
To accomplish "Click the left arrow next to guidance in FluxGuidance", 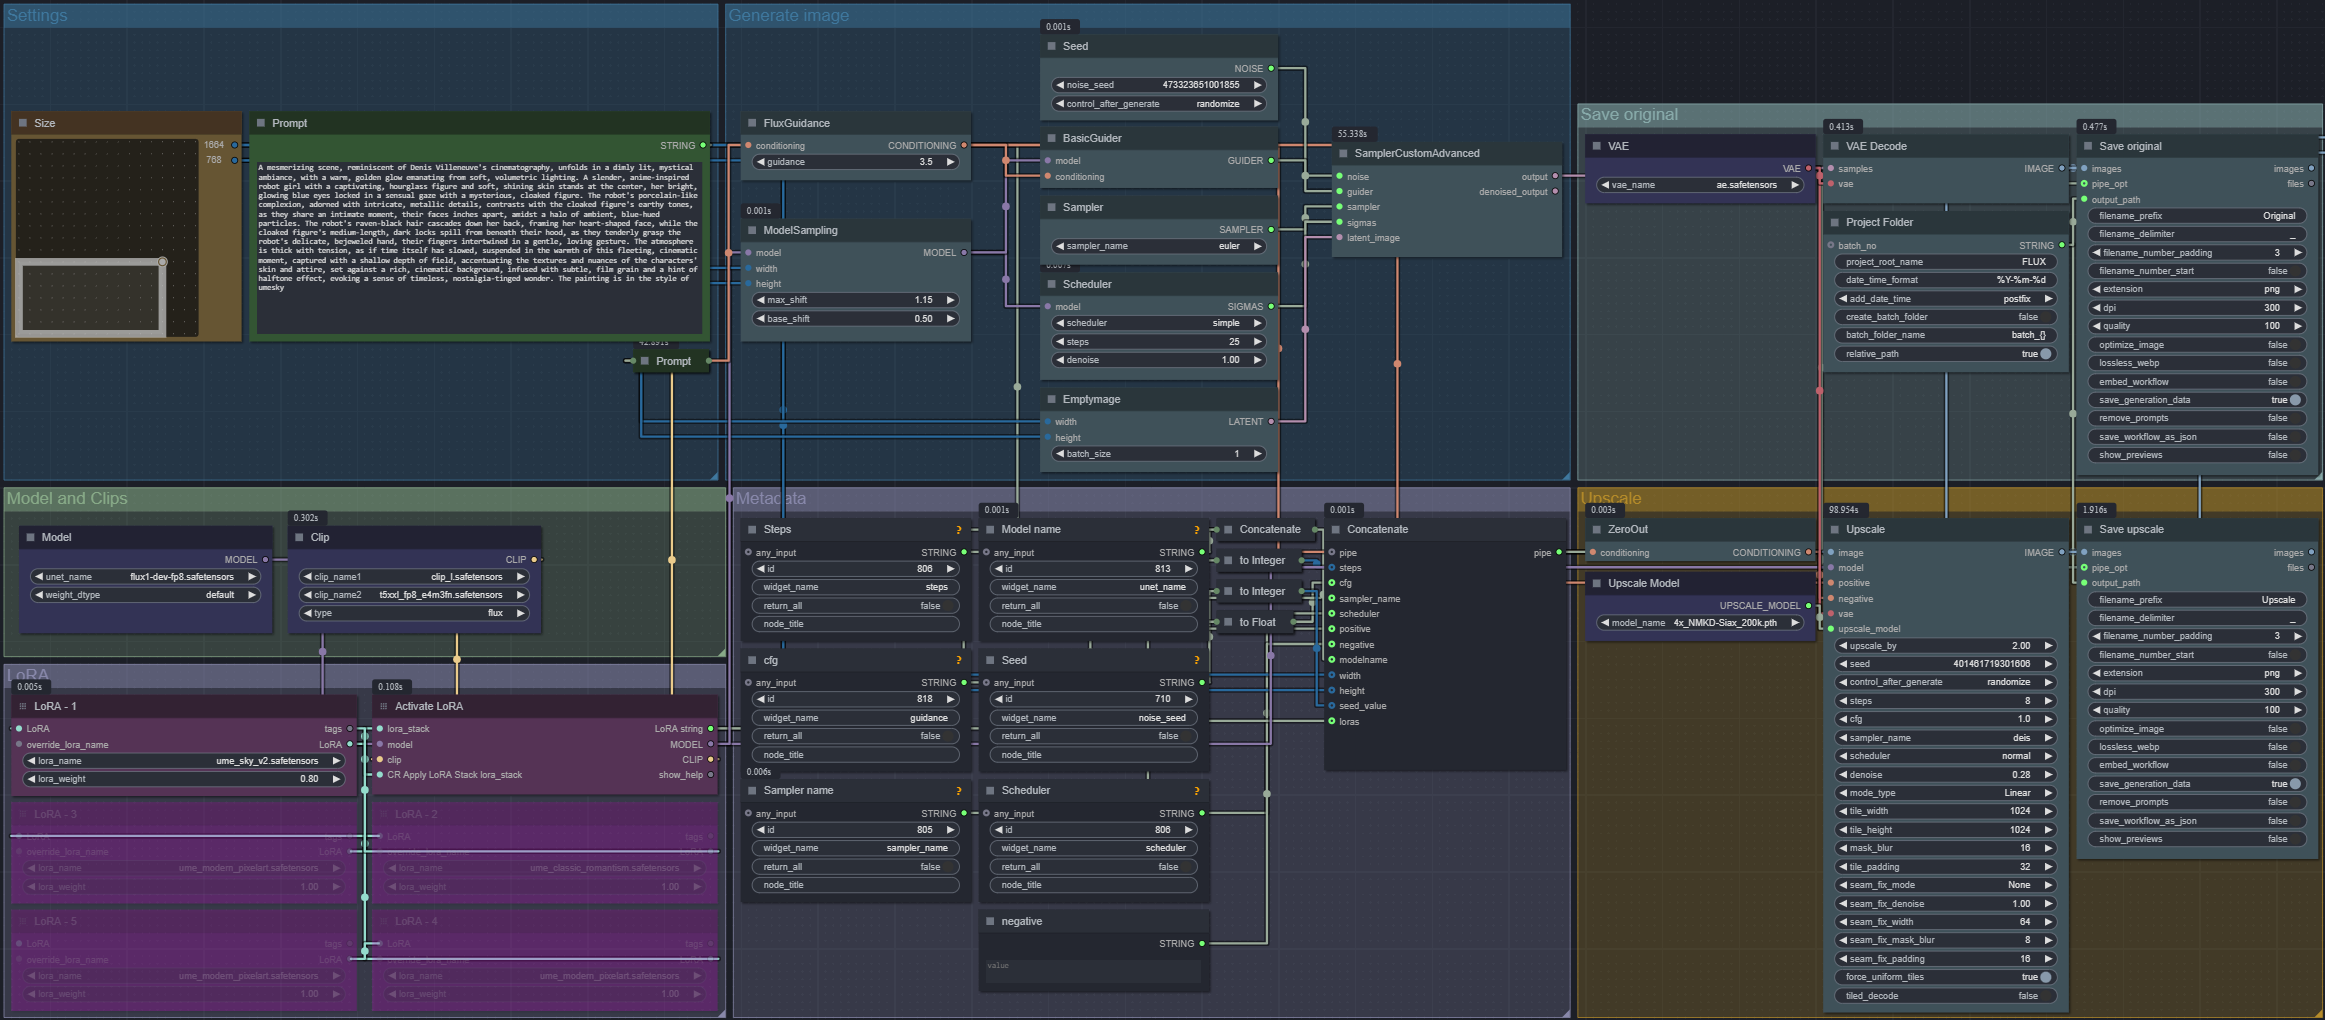I will click(x=760, y=162).
